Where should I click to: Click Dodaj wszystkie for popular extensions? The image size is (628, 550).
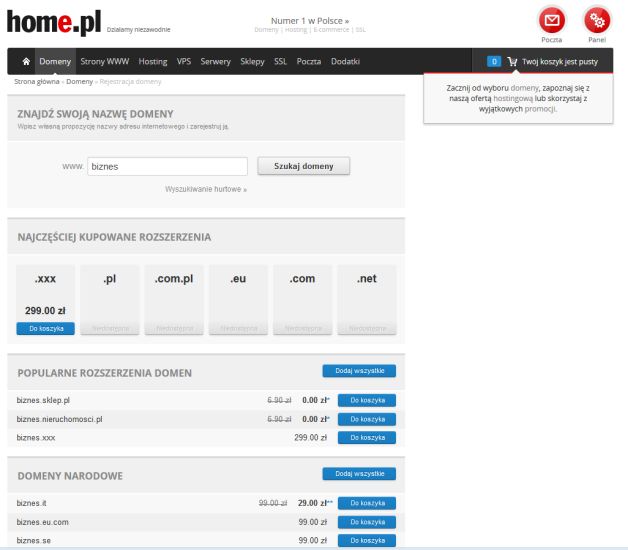pyautogui.click(x=359, y=371)
